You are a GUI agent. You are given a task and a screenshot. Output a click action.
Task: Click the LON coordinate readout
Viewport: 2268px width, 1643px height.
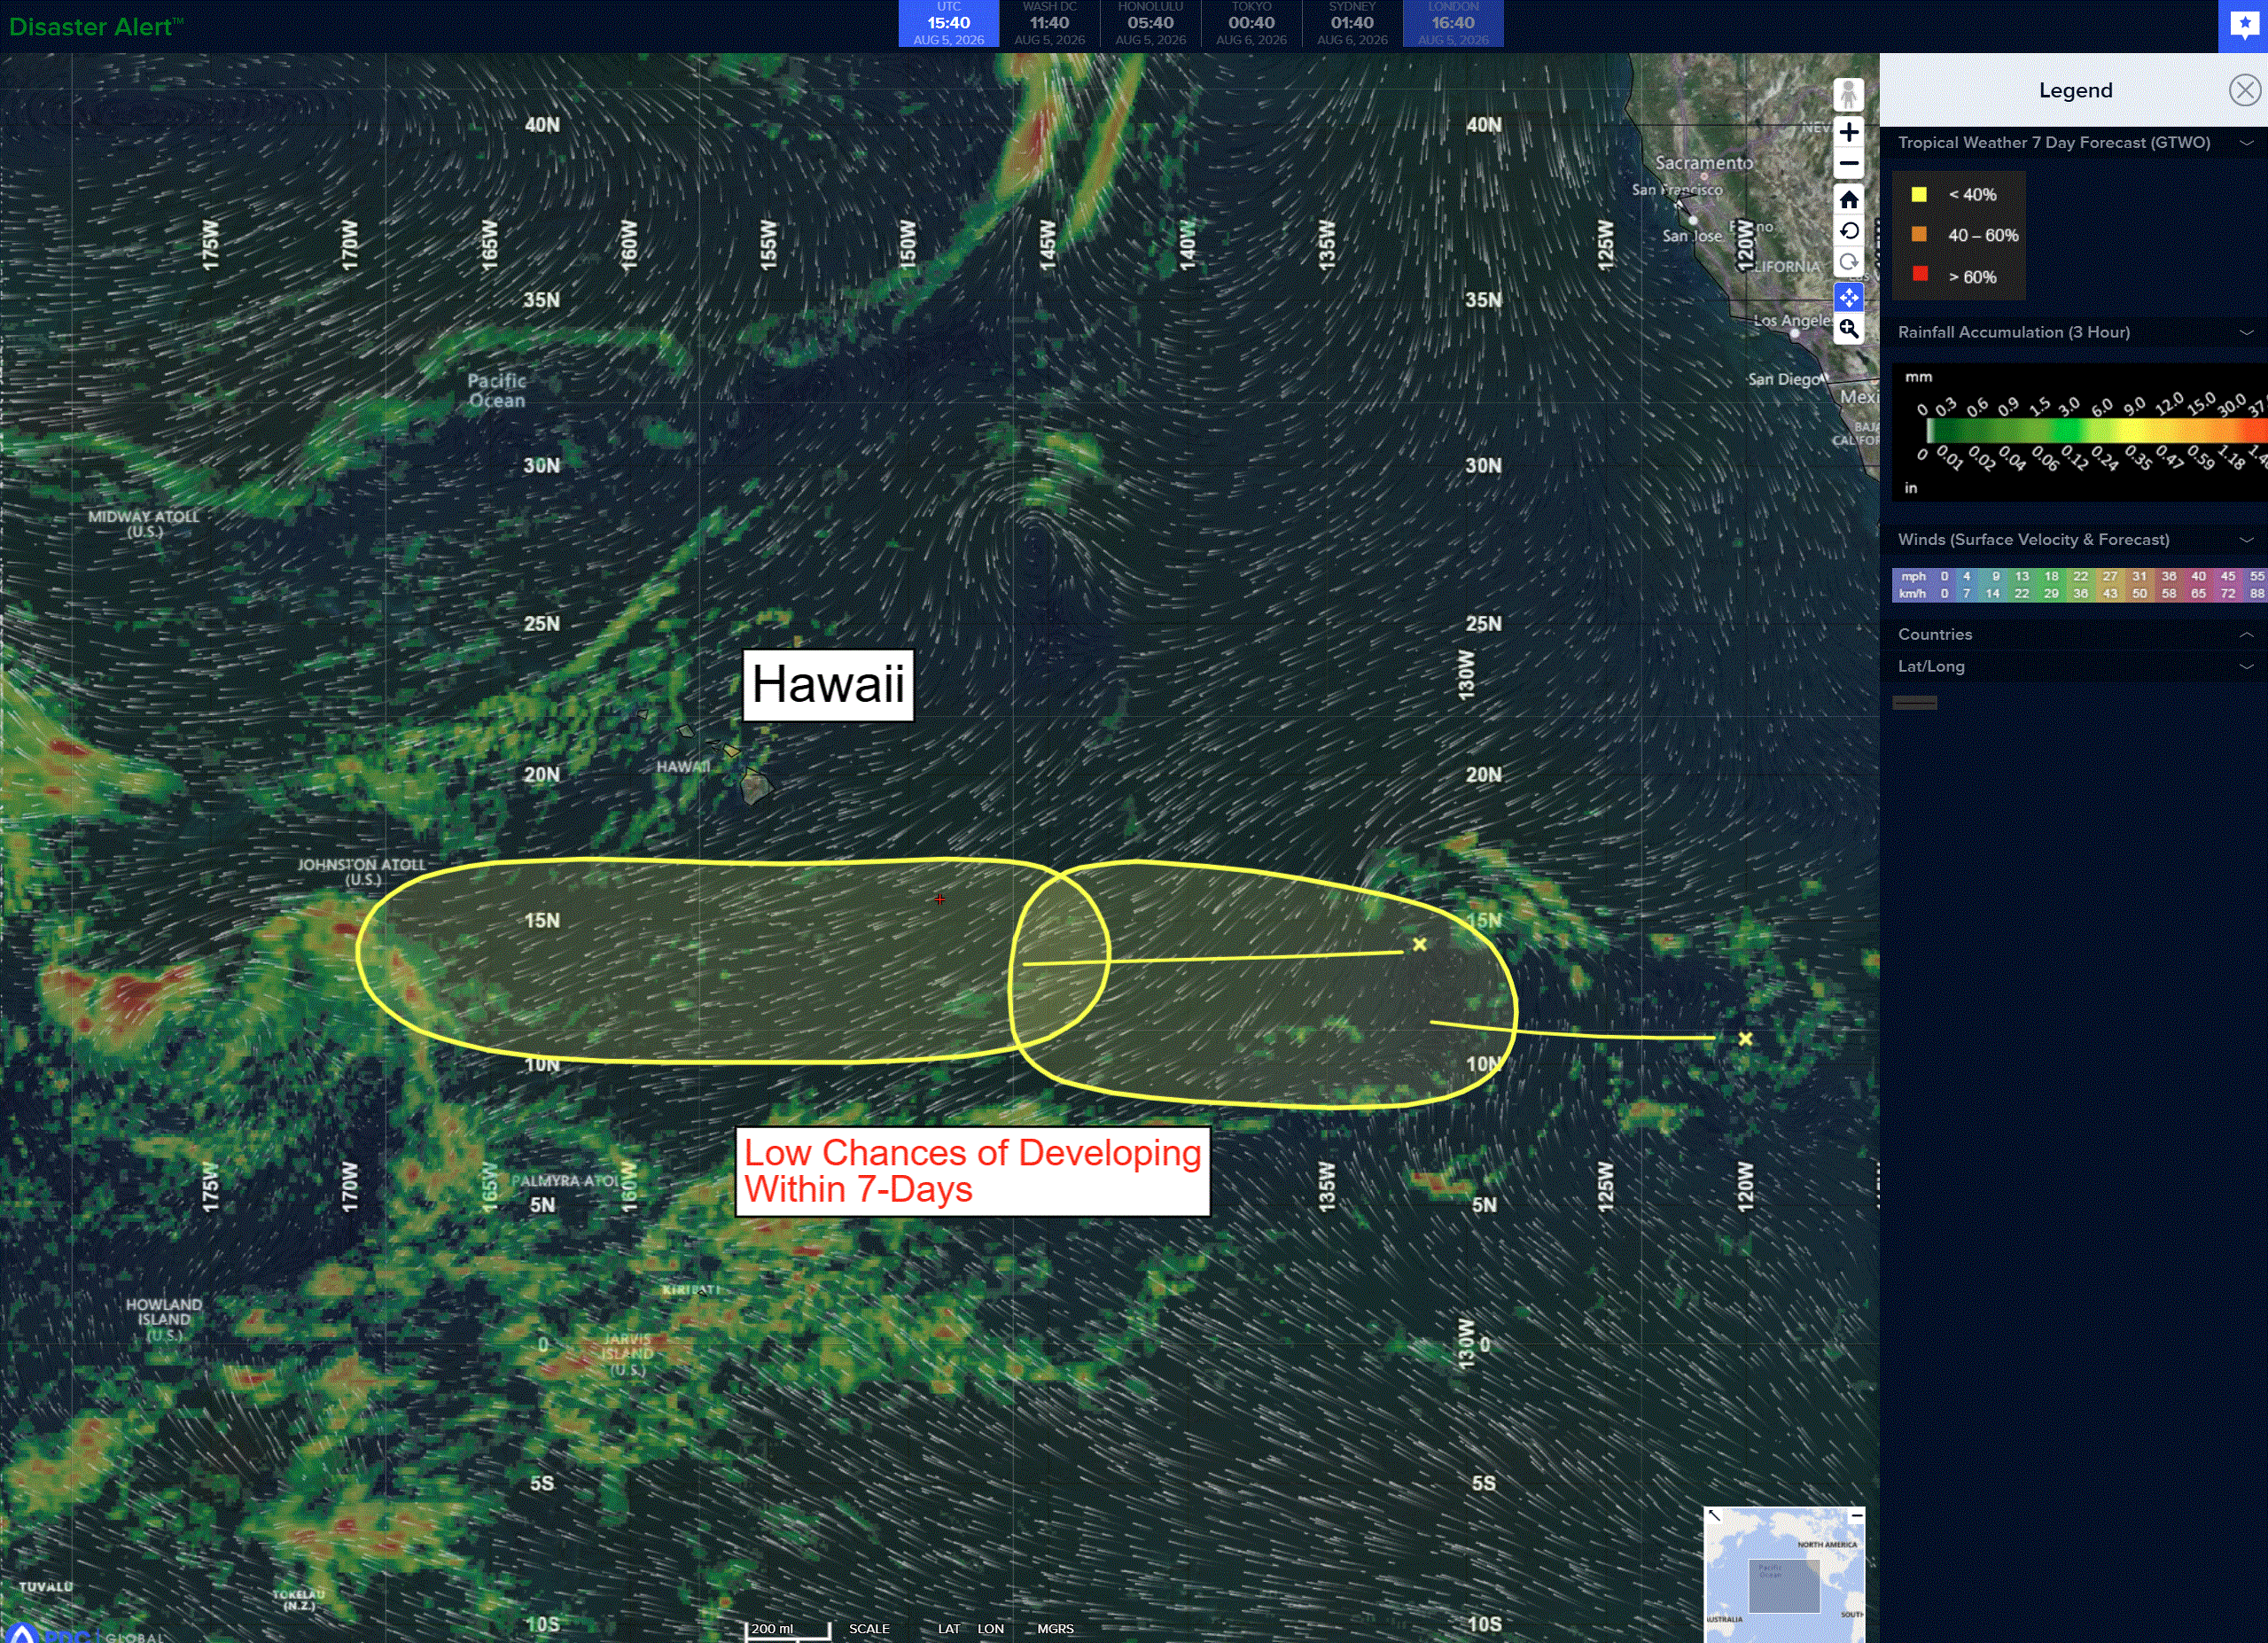990,1629
